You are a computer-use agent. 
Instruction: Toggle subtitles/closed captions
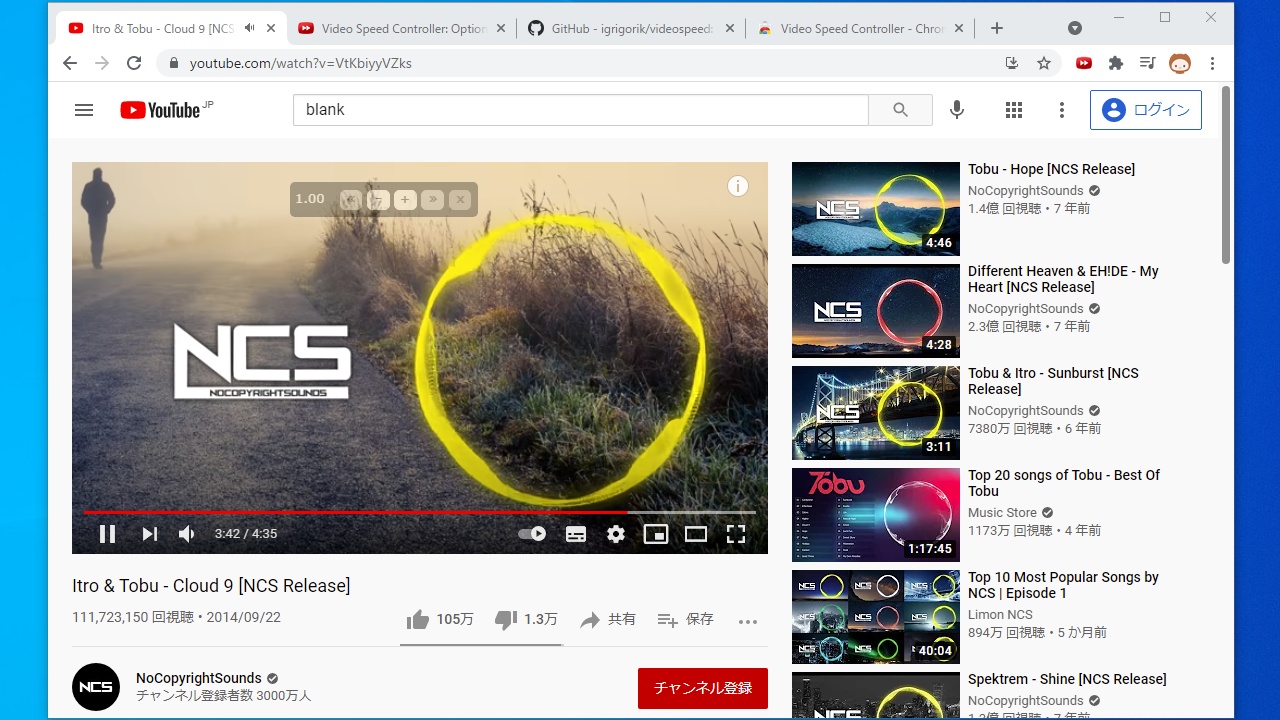(x=576, y=534)
